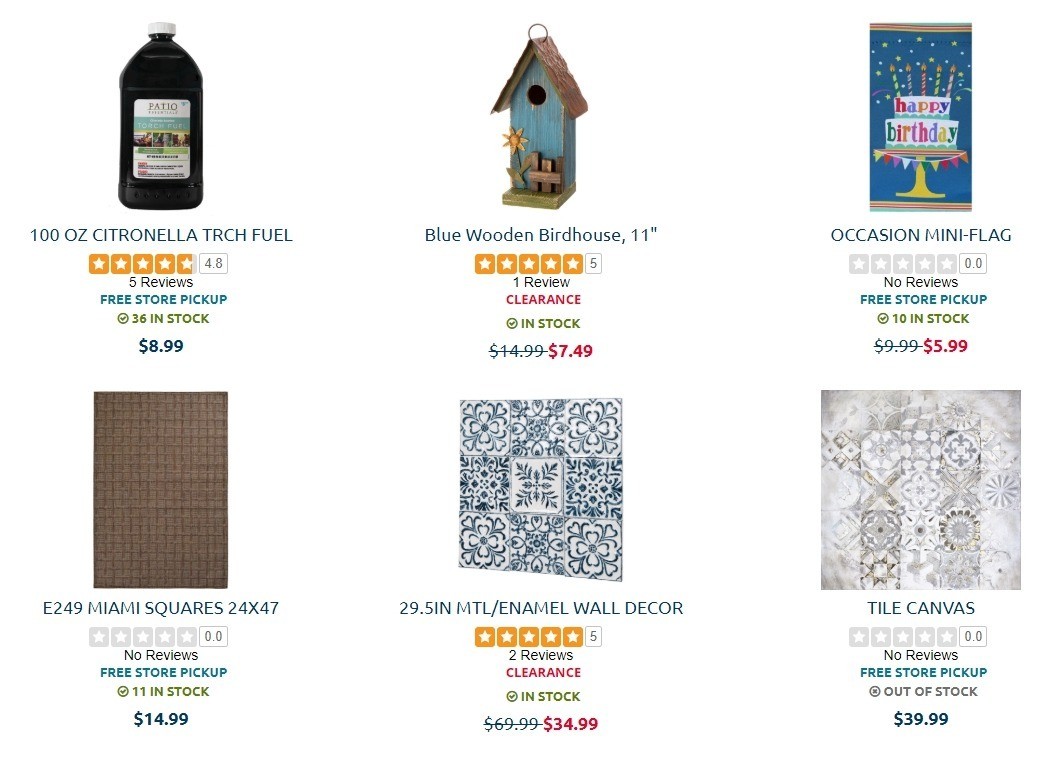Viewport: 1059px width, 779px height.
Task: Open the happy birthday mini-flag image
Action: 920,116
